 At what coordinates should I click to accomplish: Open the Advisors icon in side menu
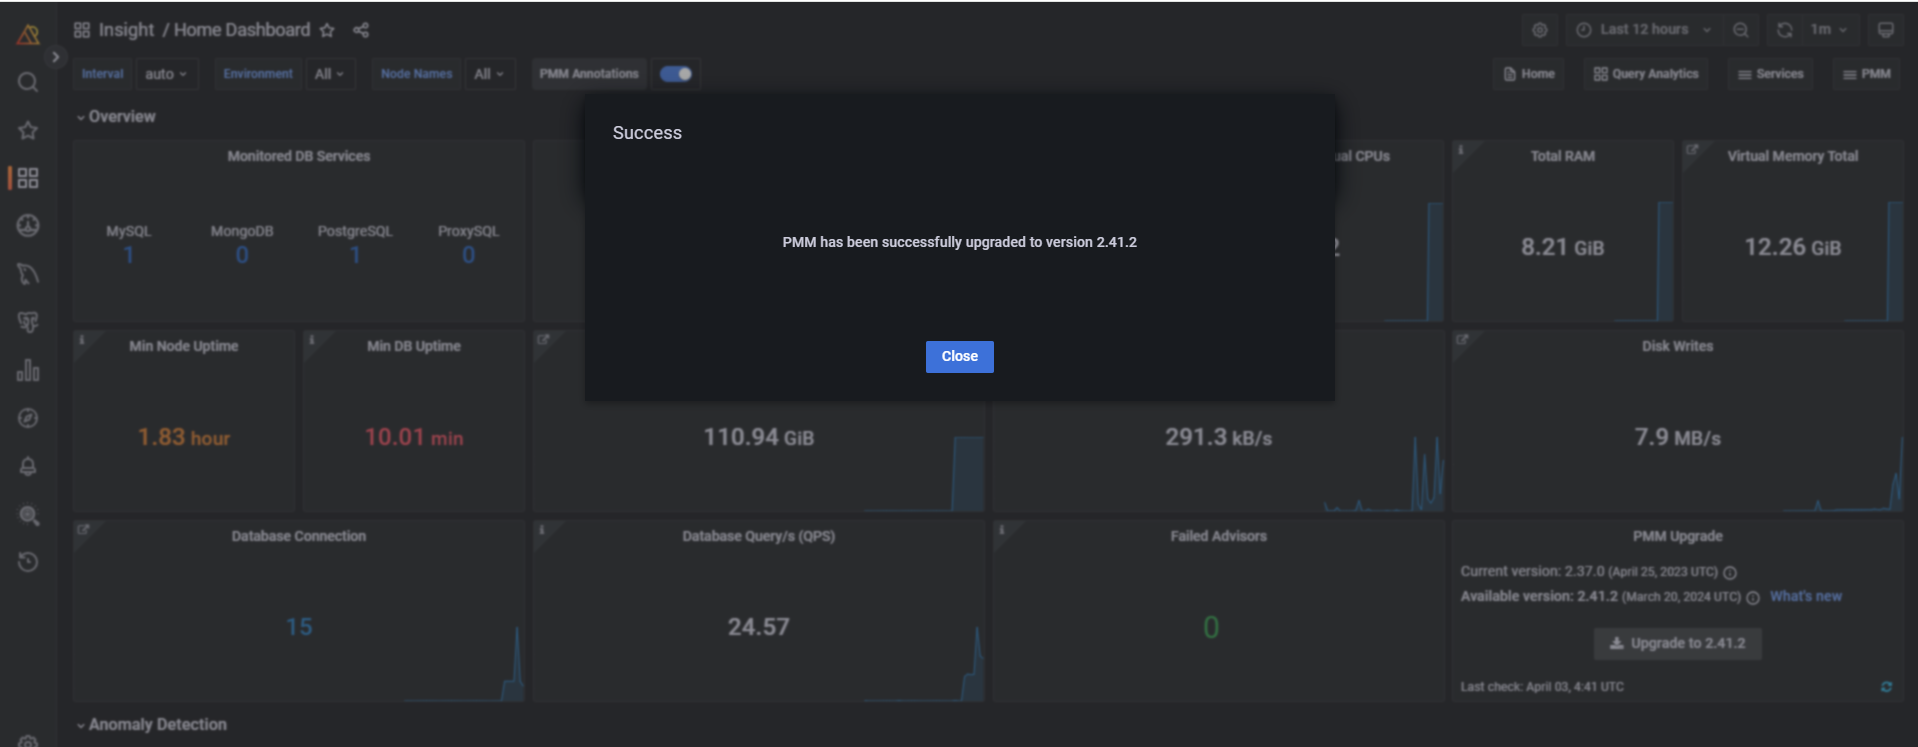(x=28, y=515)
